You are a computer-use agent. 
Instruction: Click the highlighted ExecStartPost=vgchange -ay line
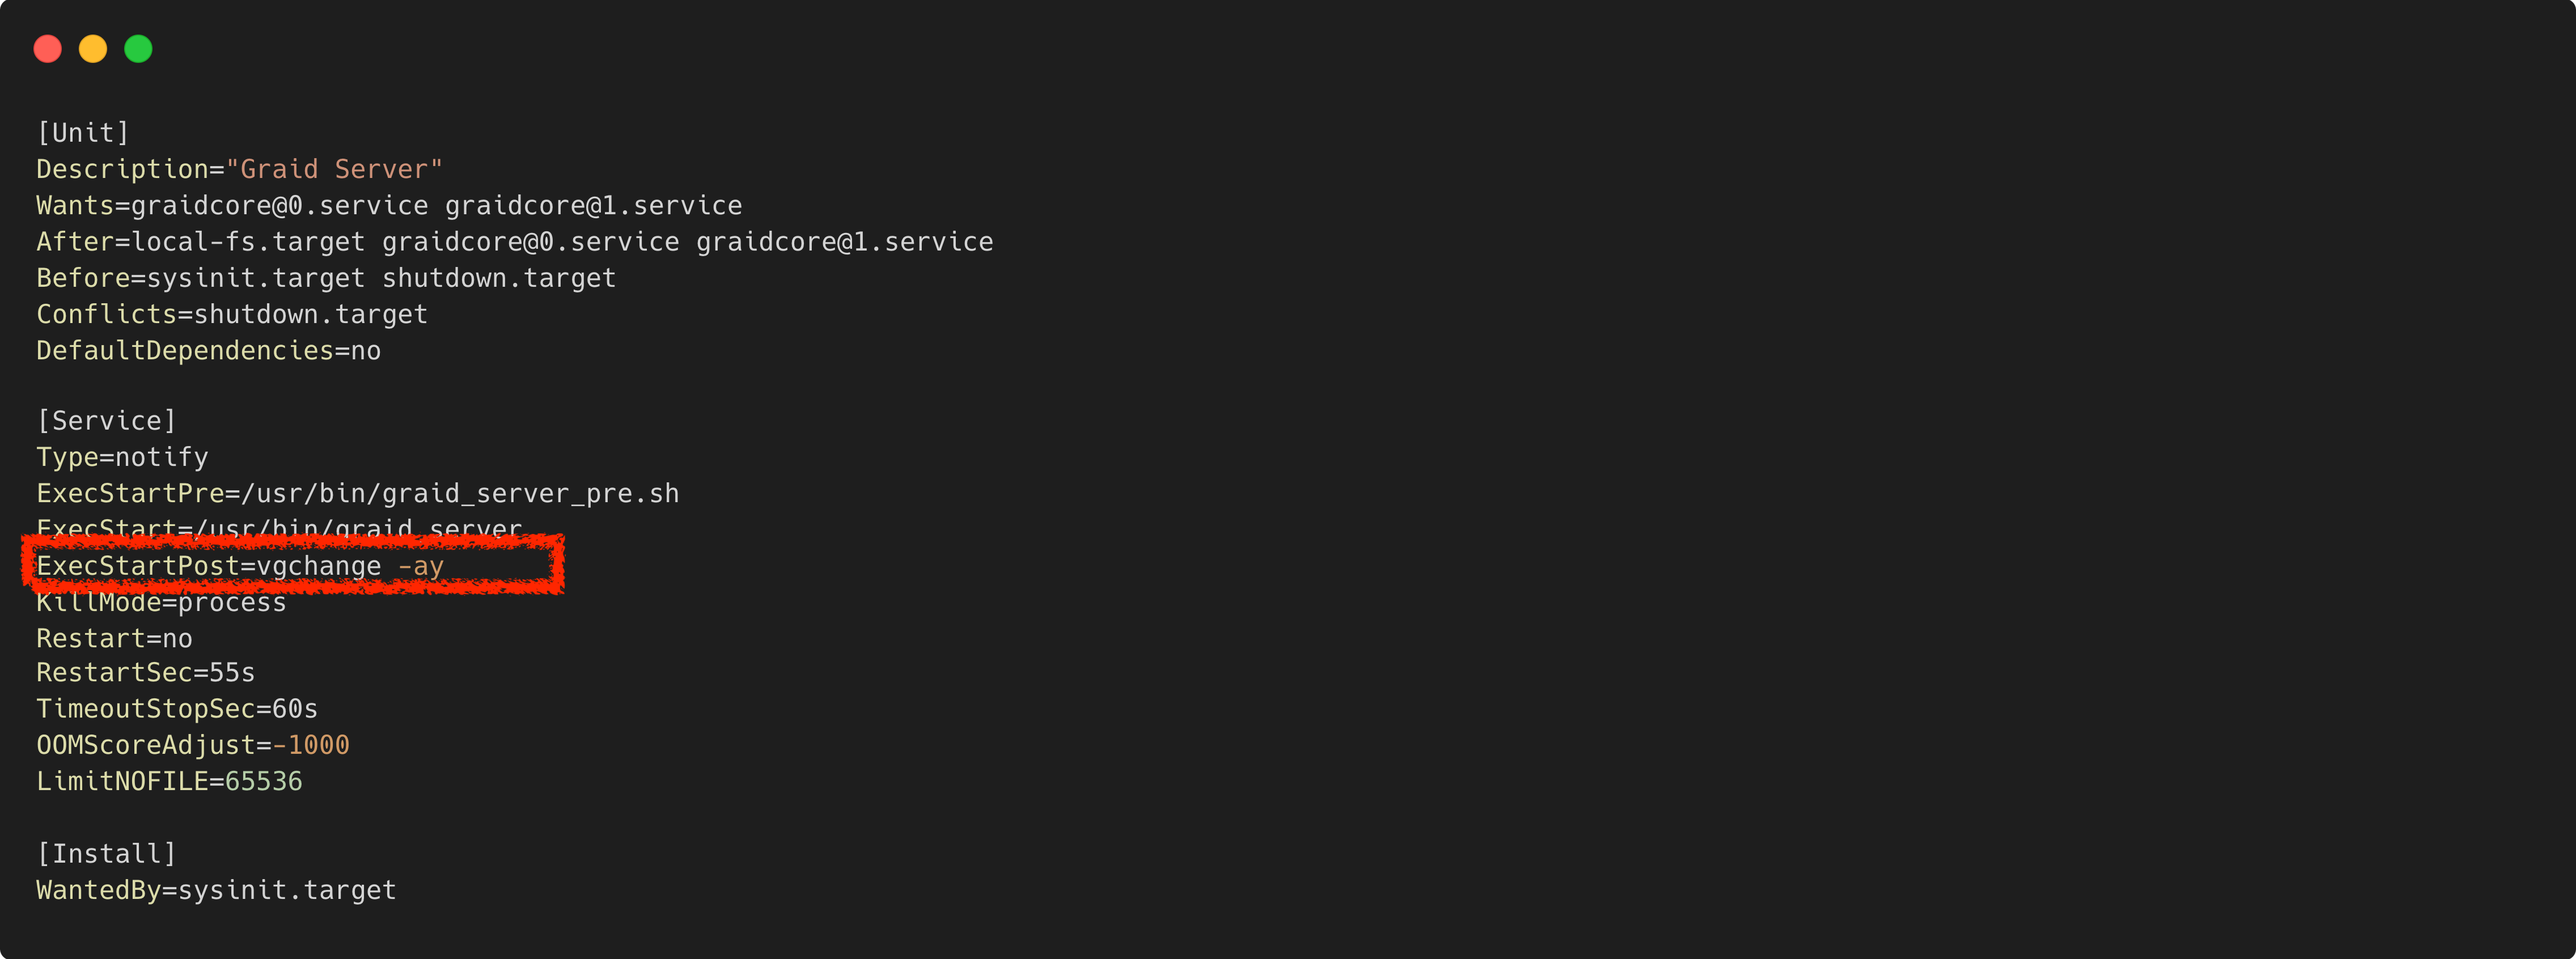[240, 566]
